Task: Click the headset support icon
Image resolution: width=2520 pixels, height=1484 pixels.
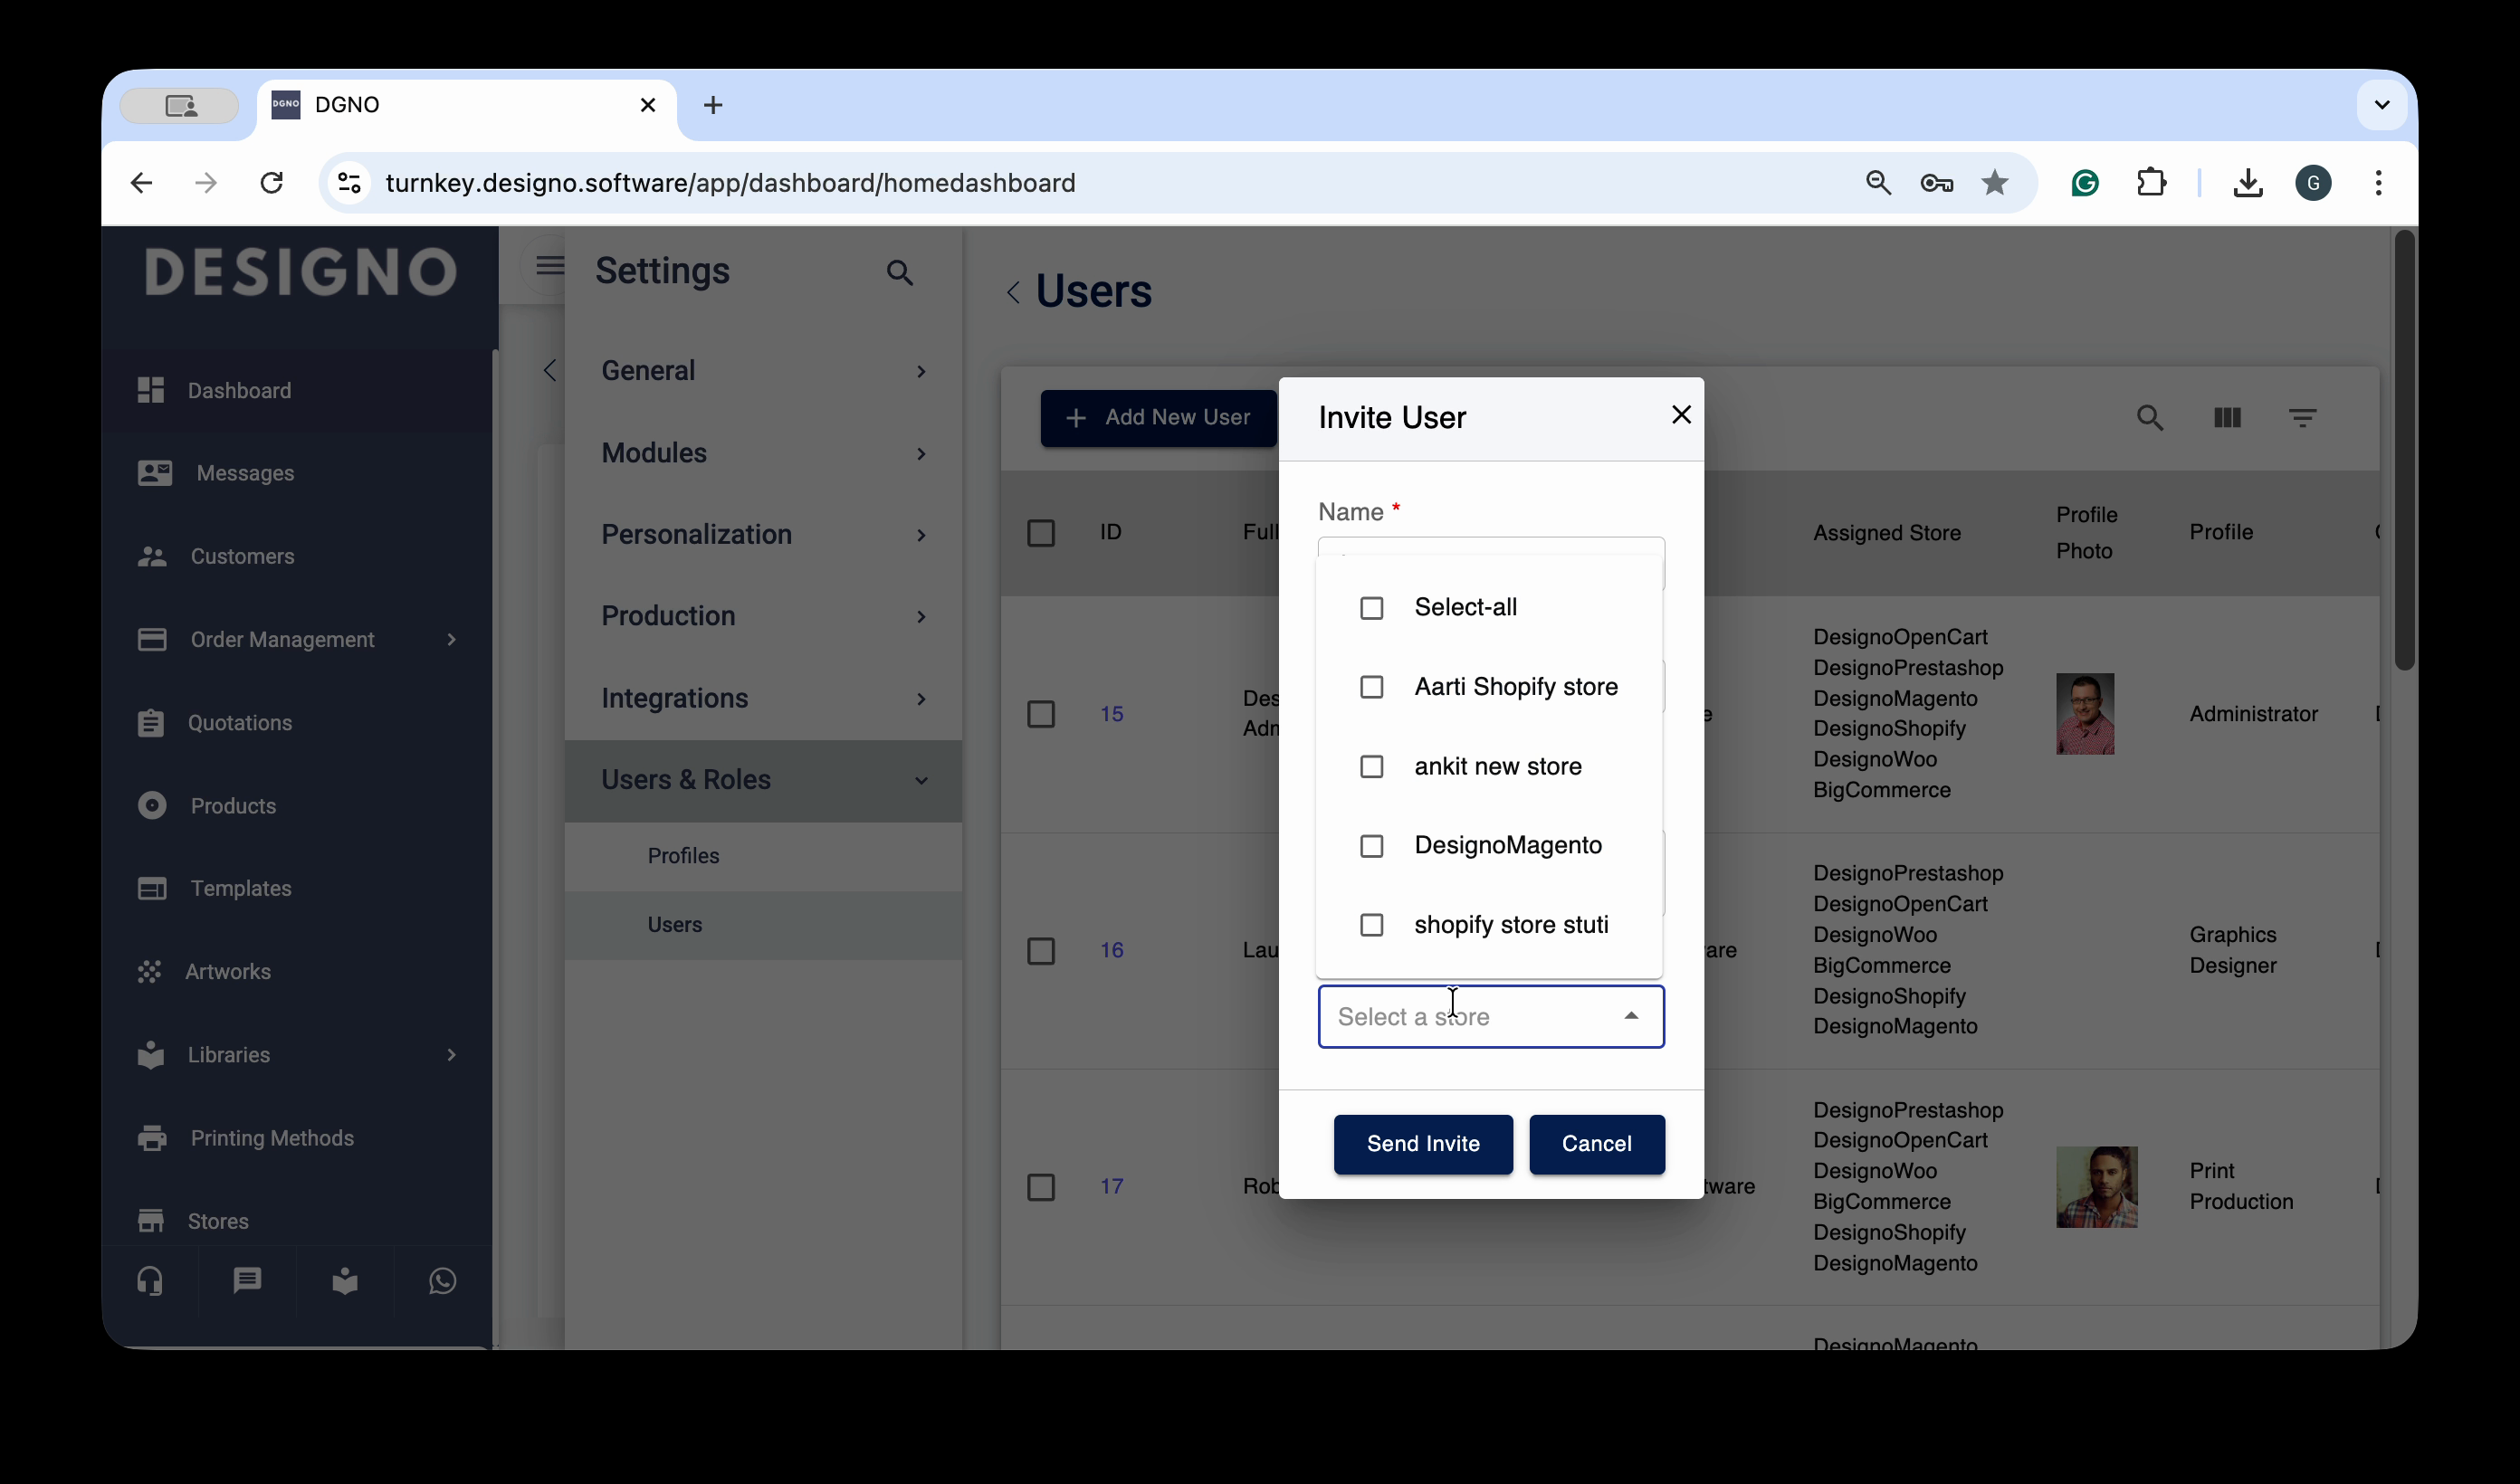Action: 150,1281
